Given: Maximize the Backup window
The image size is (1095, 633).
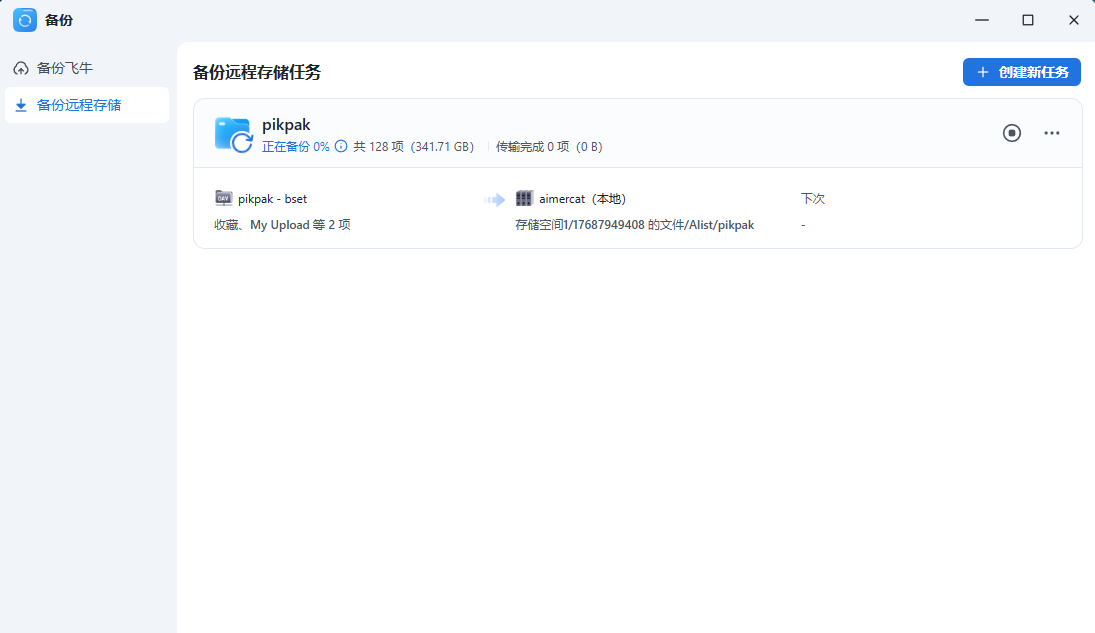Looking at the screenshot, I should (x=1028, y=20).
